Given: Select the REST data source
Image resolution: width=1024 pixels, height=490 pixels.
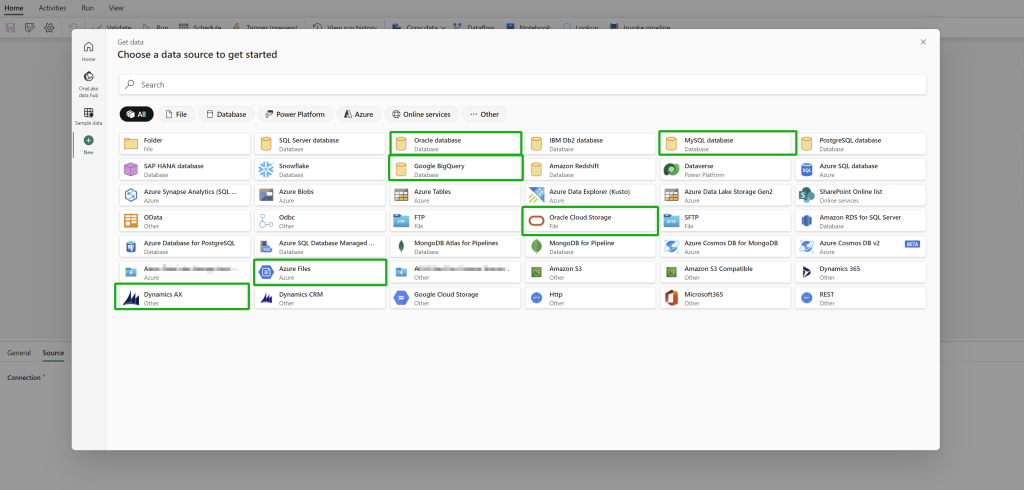Looking at the screenshot, I should click(861, 298).
